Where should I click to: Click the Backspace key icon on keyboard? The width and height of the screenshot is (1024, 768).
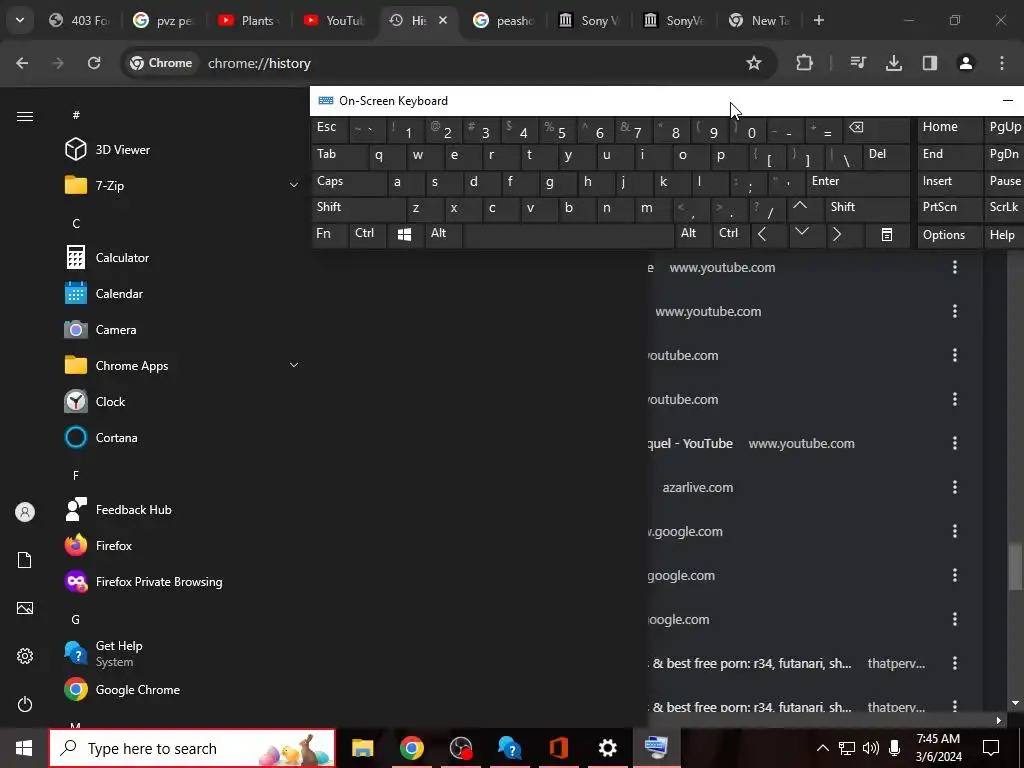pos(876,129)
